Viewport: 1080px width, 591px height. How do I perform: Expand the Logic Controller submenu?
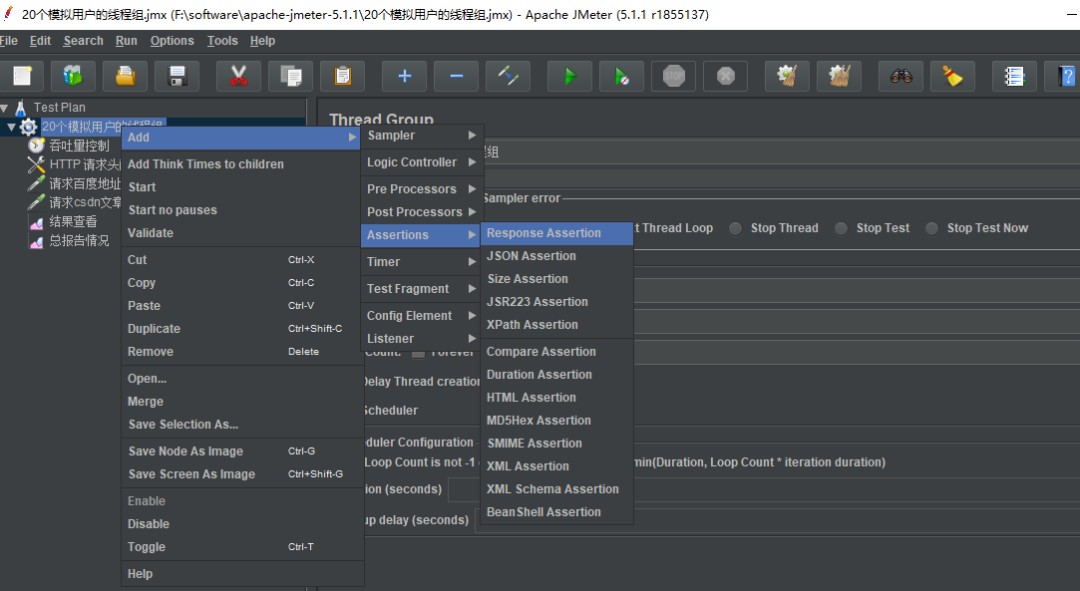[422, 163]
